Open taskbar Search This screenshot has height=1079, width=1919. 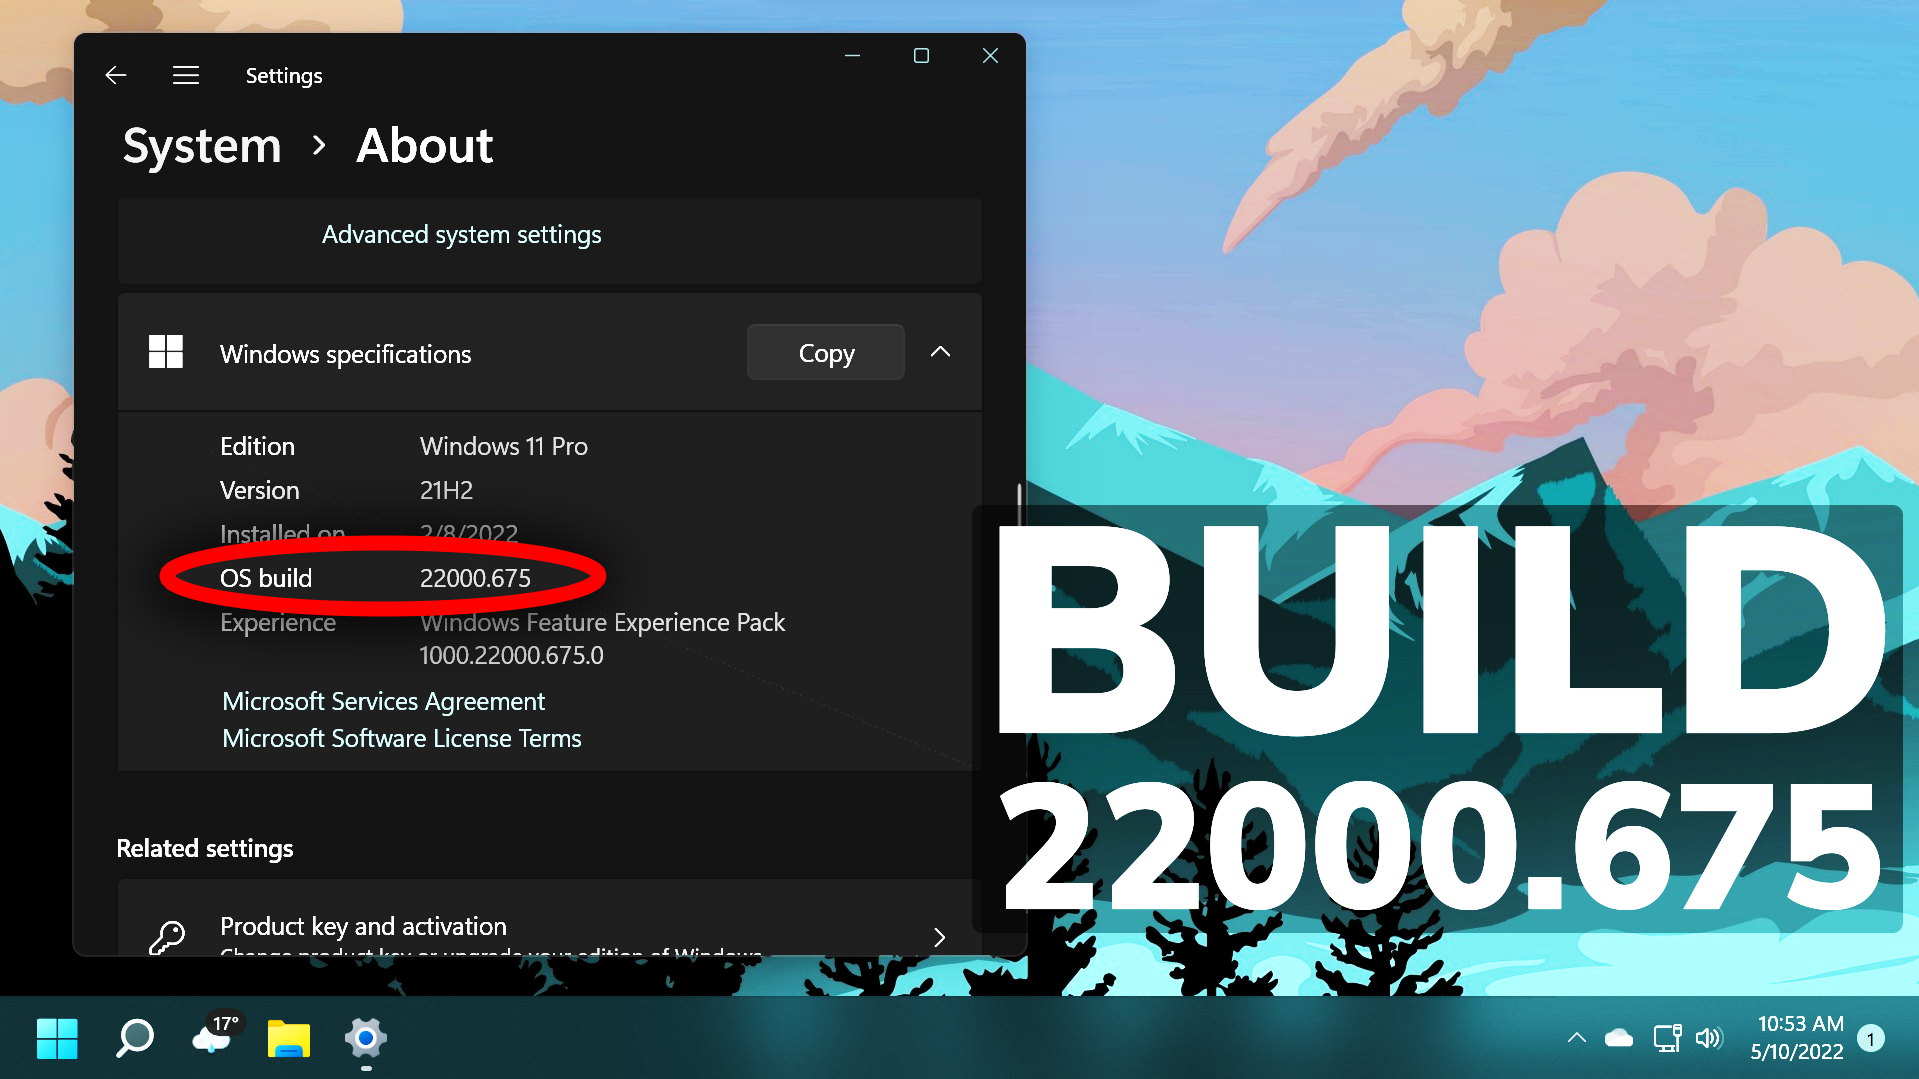coord(135,1038)
